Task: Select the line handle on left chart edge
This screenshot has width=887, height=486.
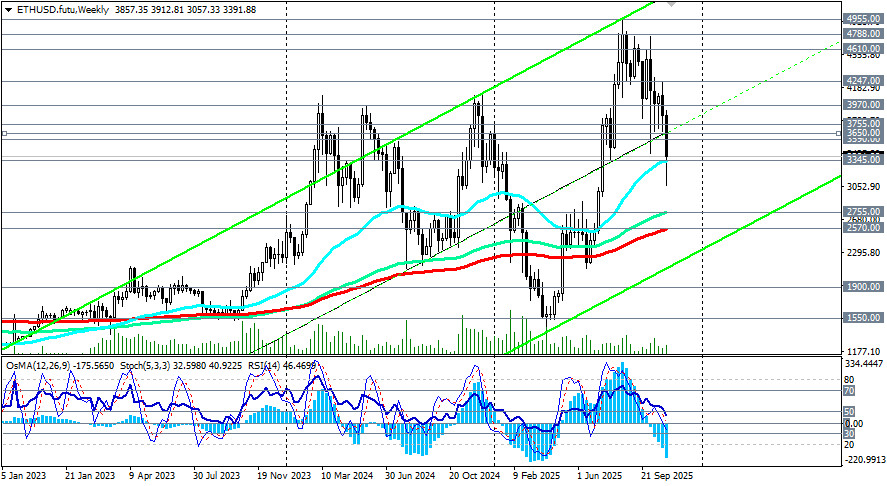Action: 3,132
